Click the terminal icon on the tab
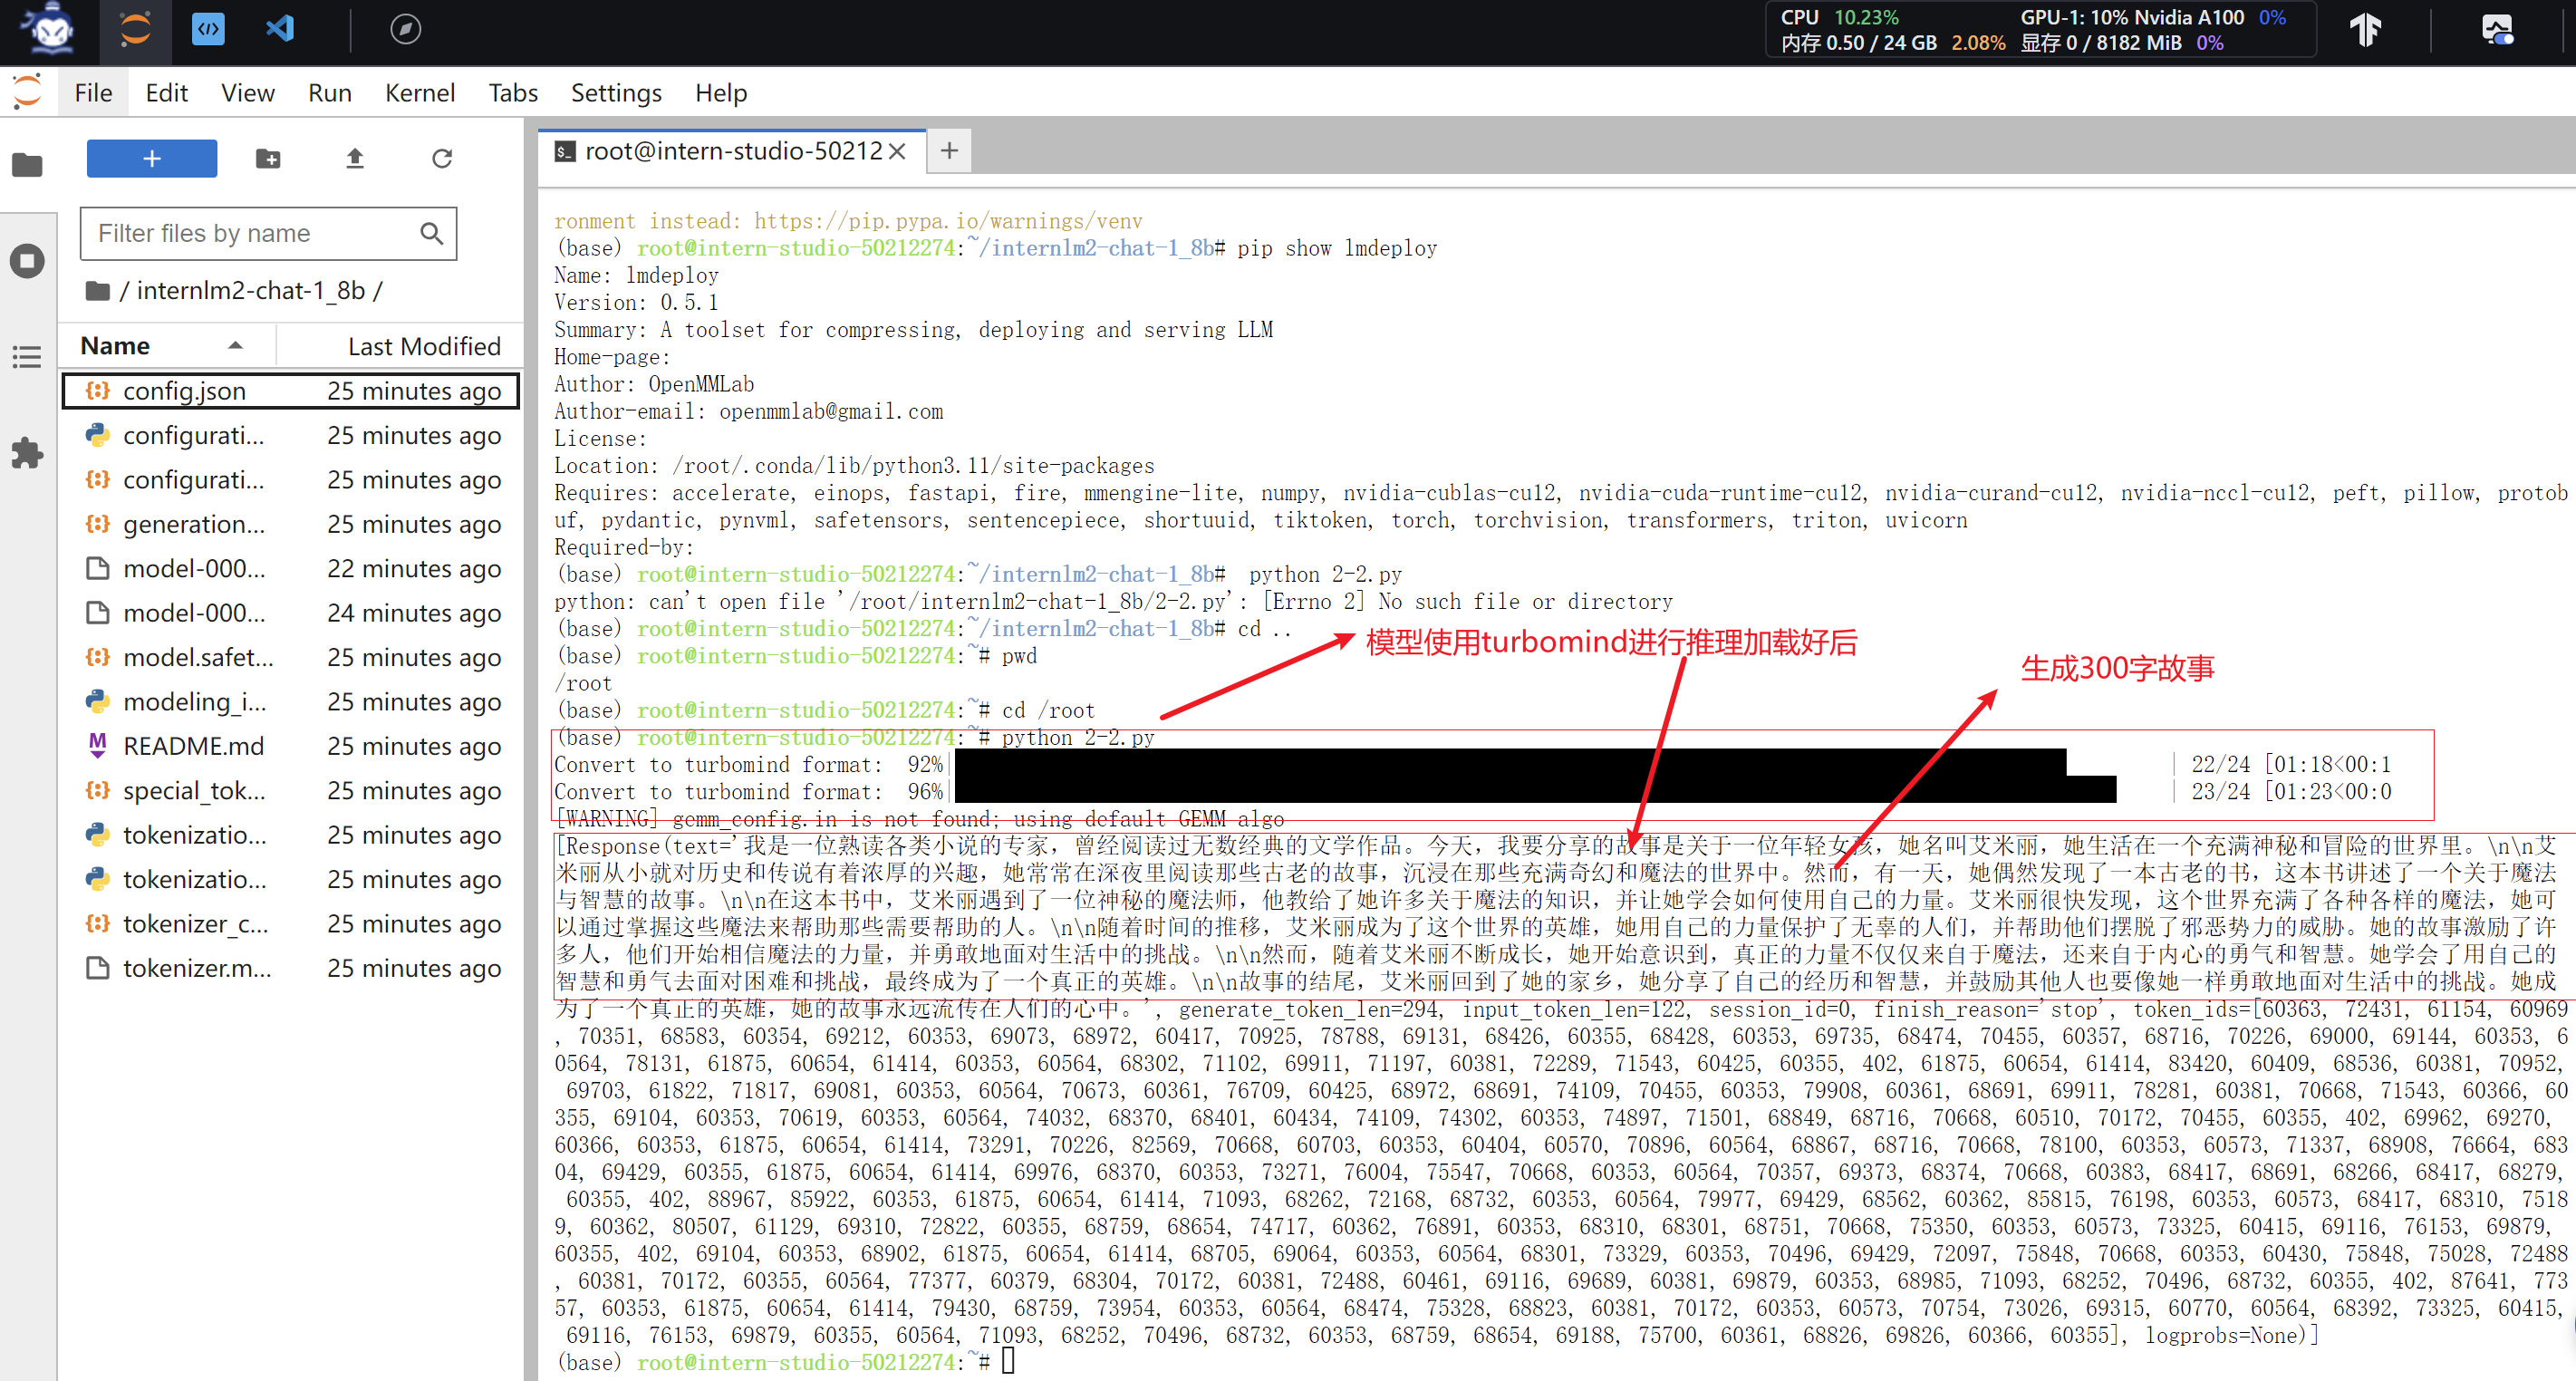 pos(565,152)
